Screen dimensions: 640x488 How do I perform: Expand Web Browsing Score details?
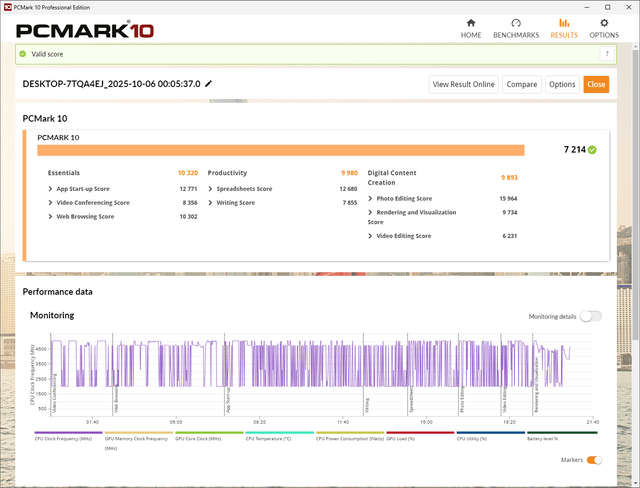50,217
